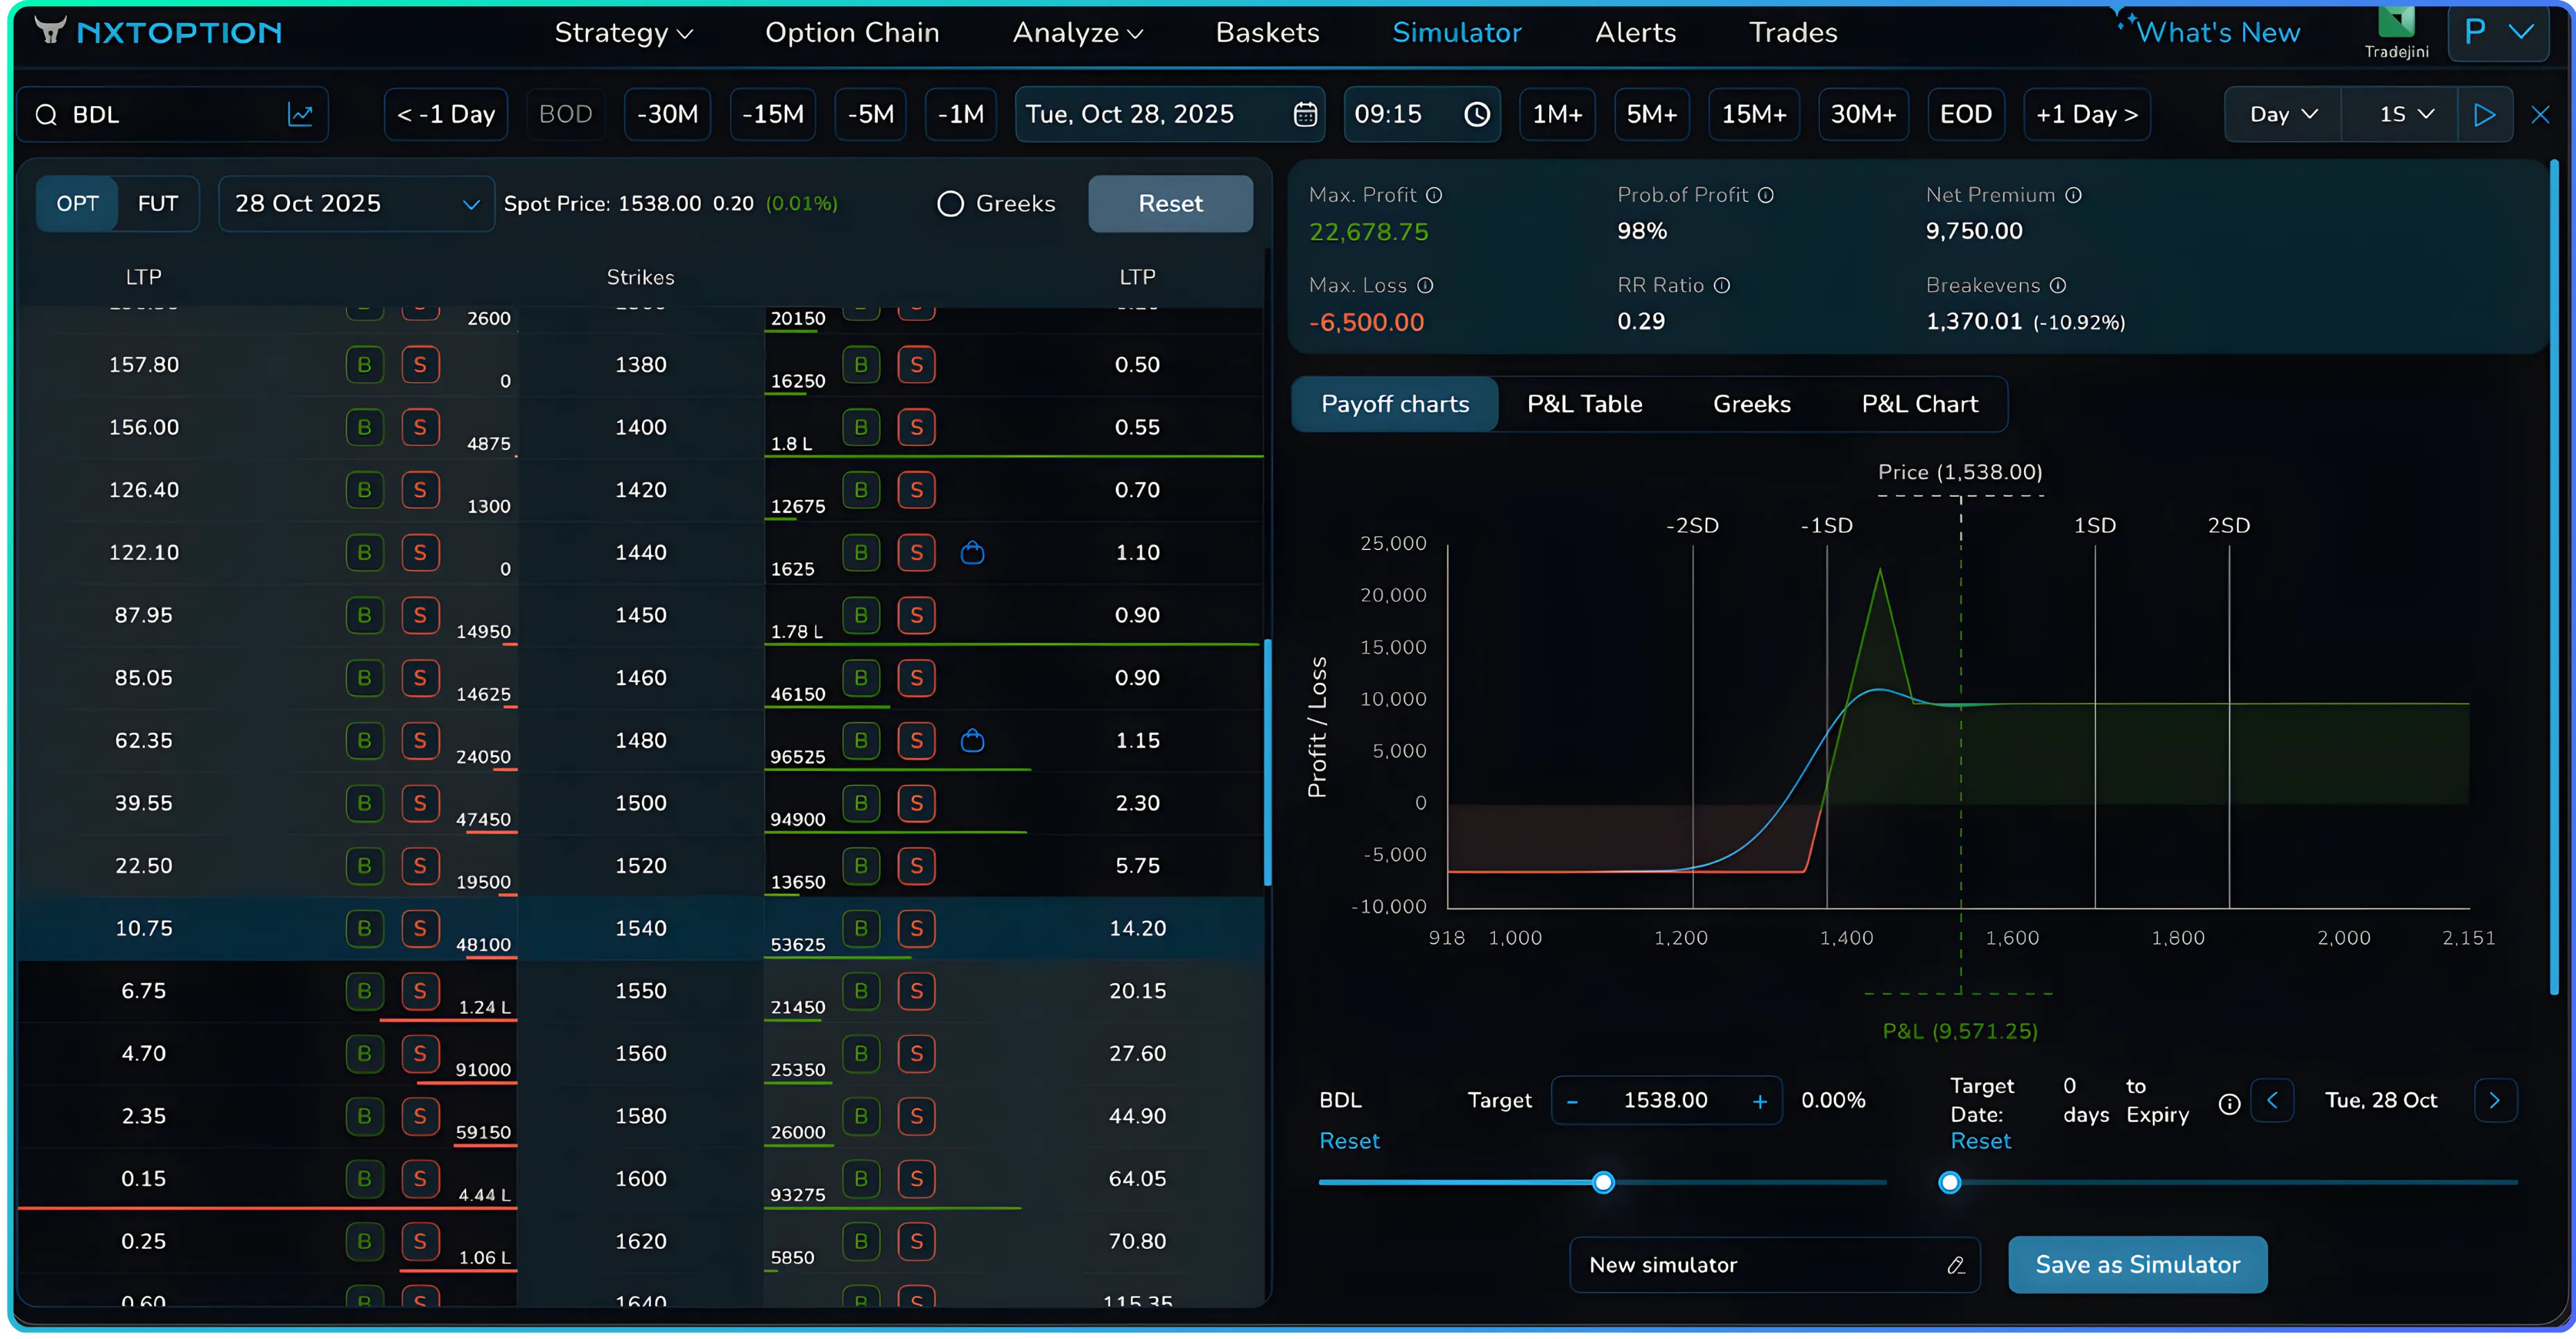2576x1339 pixels.
Task: Click the basket icon on 1440 strike
Action: click(972, 552)
